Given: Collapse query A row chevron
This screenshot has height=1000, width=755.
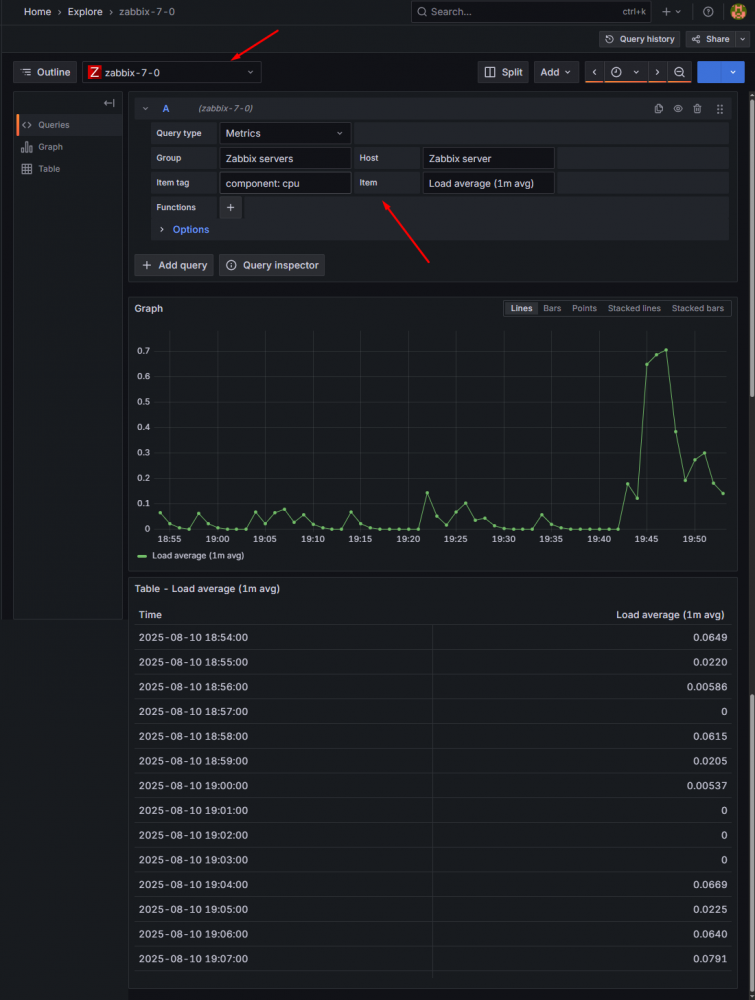Looking at the screenshot, I should (x=145, y=108).
